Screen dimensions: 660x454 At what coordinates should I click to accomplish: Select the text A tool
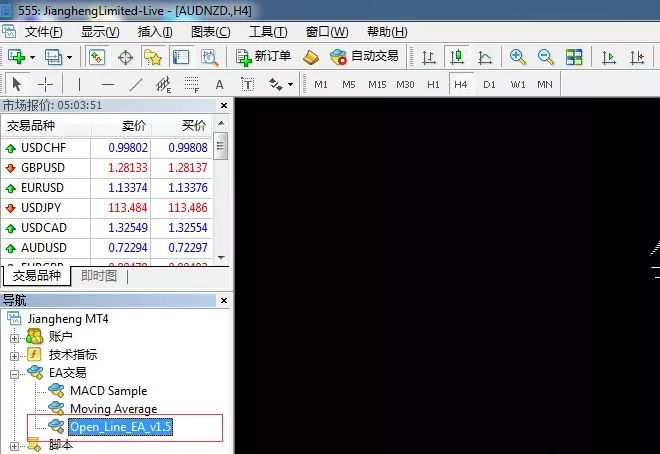pos(219,85)
